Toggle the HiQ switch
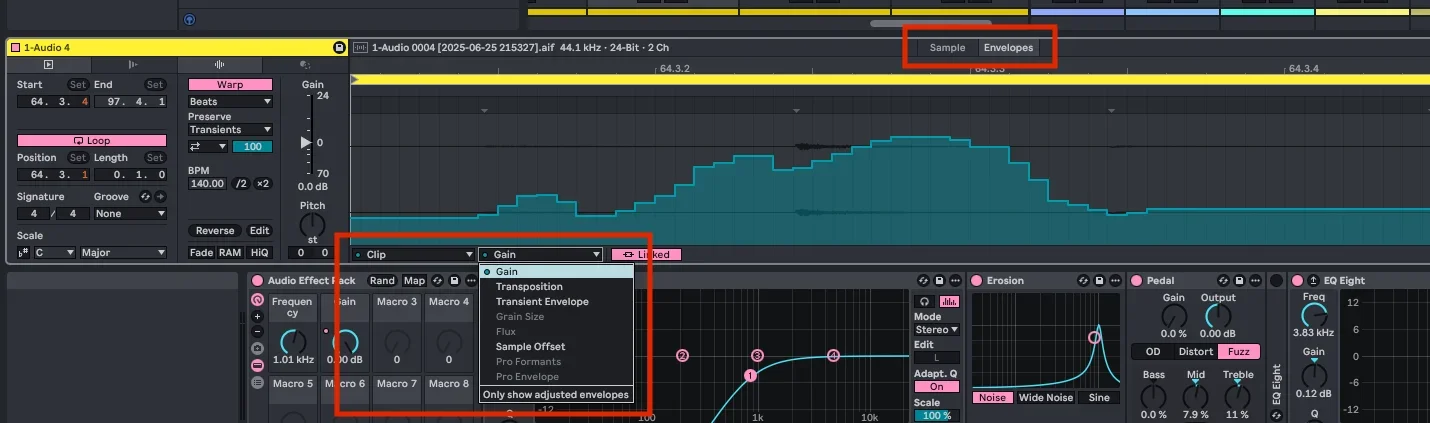The height and width of the screenshot is (423, 1430). 260,253
